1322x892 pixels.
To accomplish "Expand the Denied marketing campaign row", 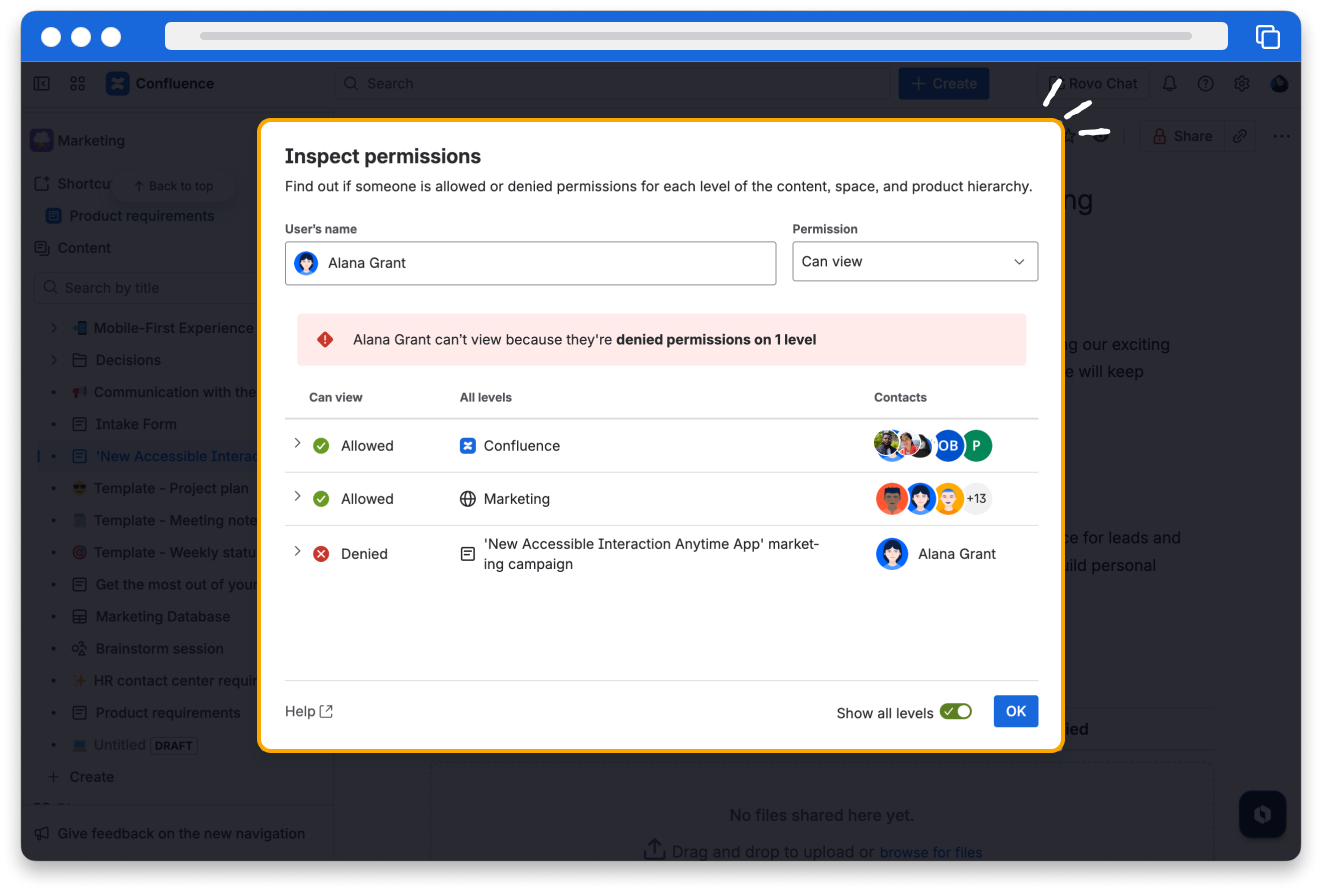I will (x=297, y=551).
